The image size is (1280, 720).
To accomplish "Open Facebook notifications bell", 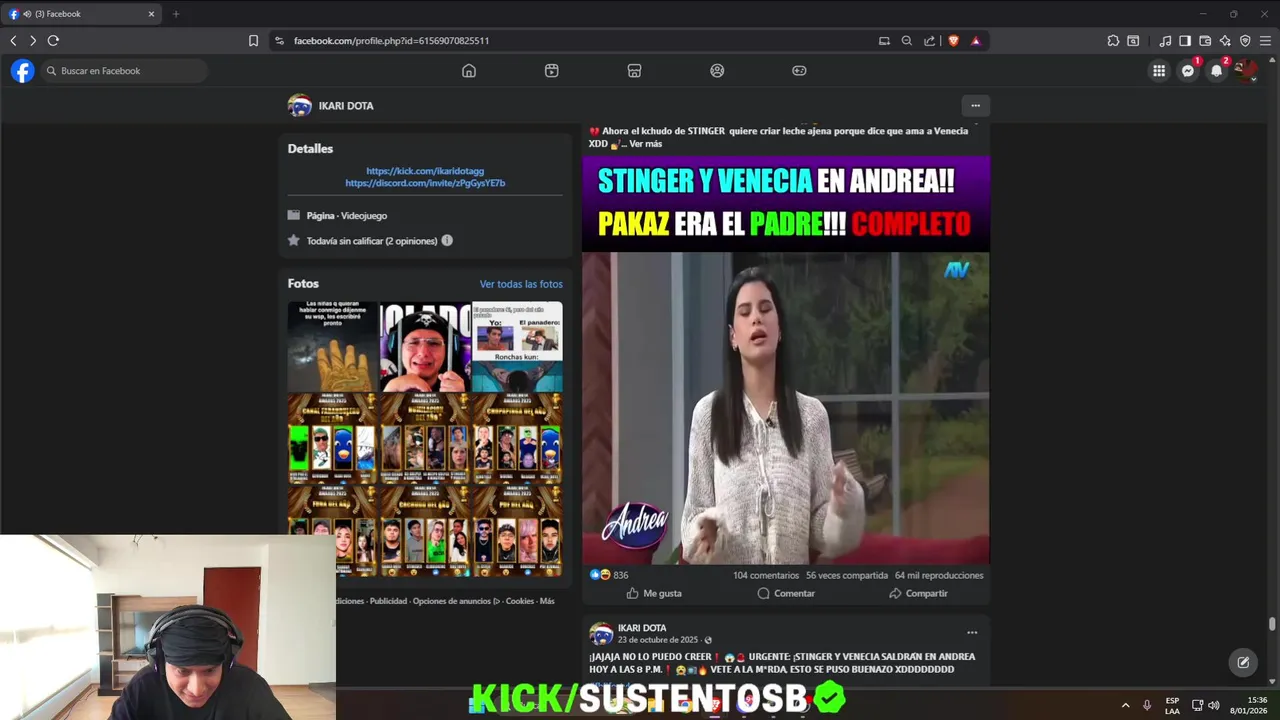I will 1216,71.
